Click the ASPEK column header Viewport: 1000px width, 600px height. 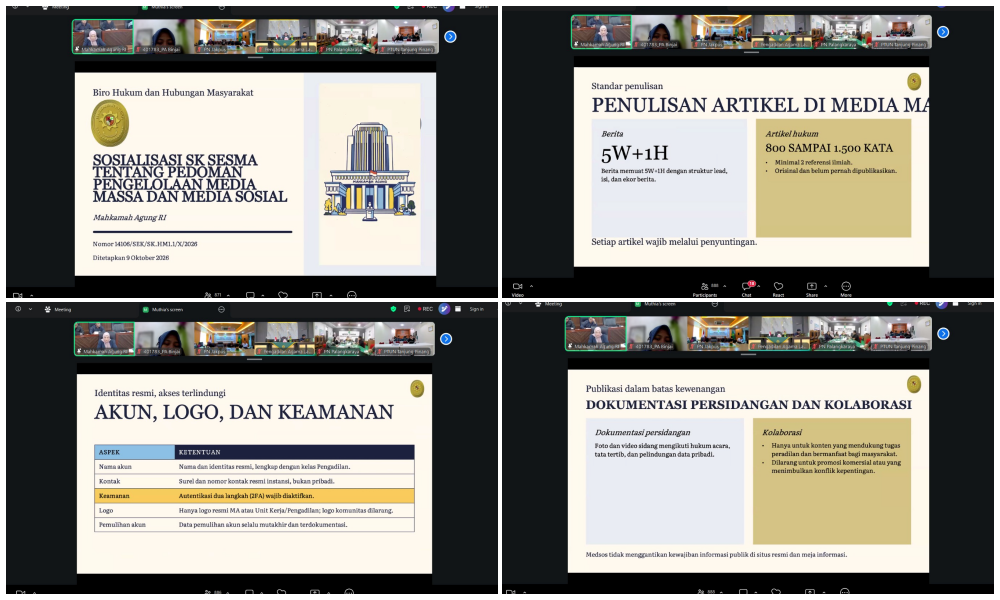135,452
